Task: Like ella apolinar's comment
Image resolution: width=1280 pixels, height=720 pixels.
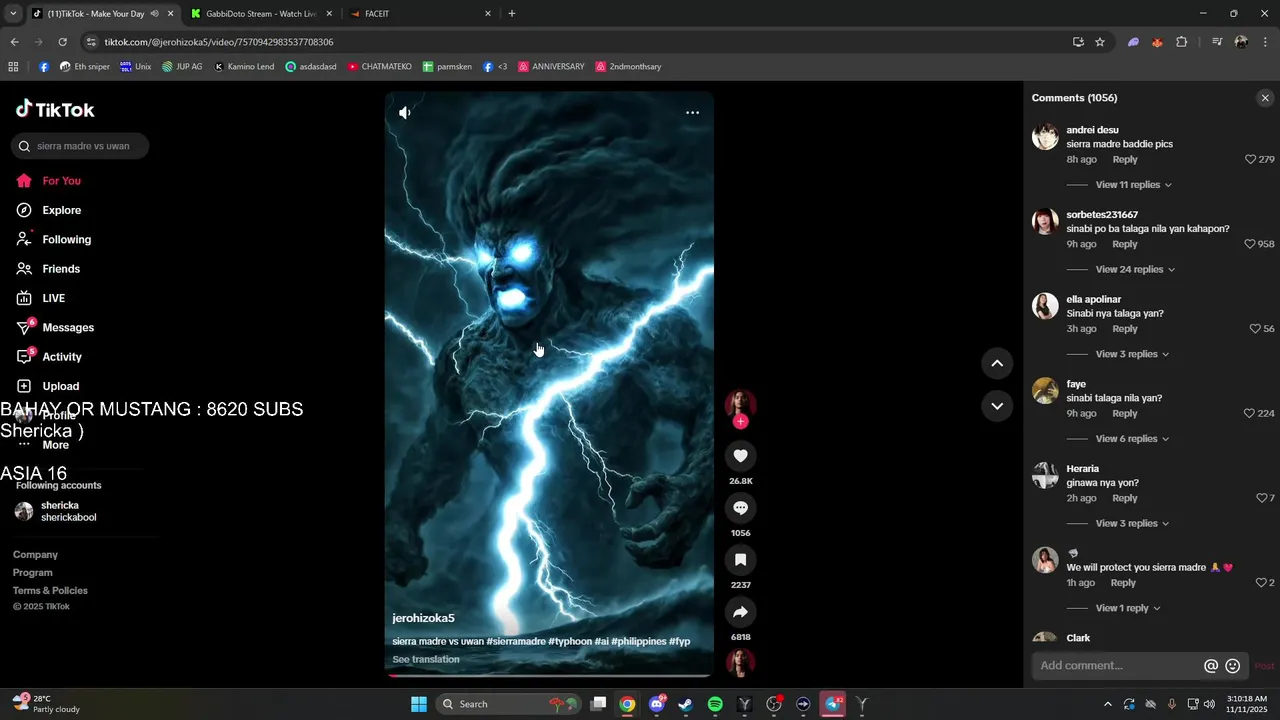Action: pyautogui.click(x=1255, y=329)
